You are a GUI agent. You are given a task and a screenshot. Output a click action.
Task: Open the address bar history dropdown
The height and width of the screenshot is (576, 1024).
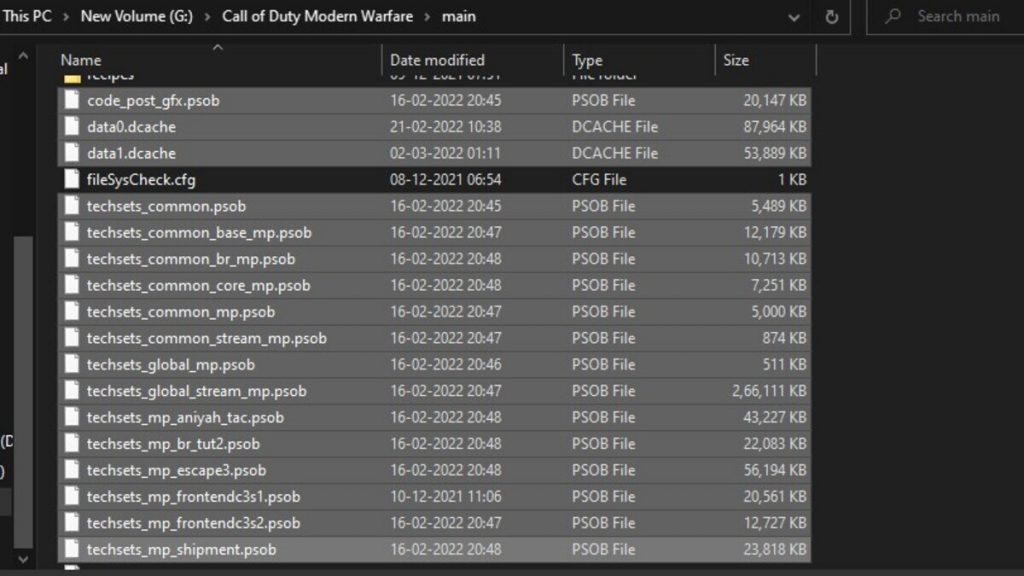(793, 18)
